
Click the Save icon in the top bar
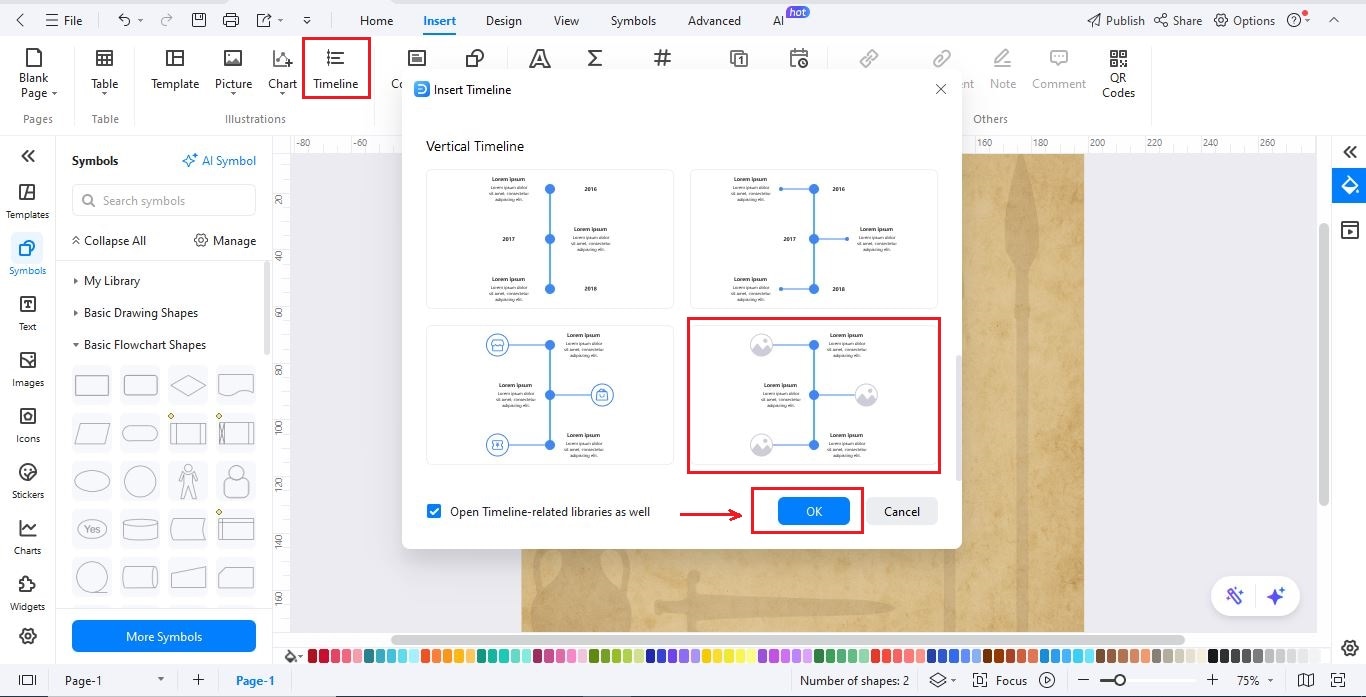(x=199, y=20)
